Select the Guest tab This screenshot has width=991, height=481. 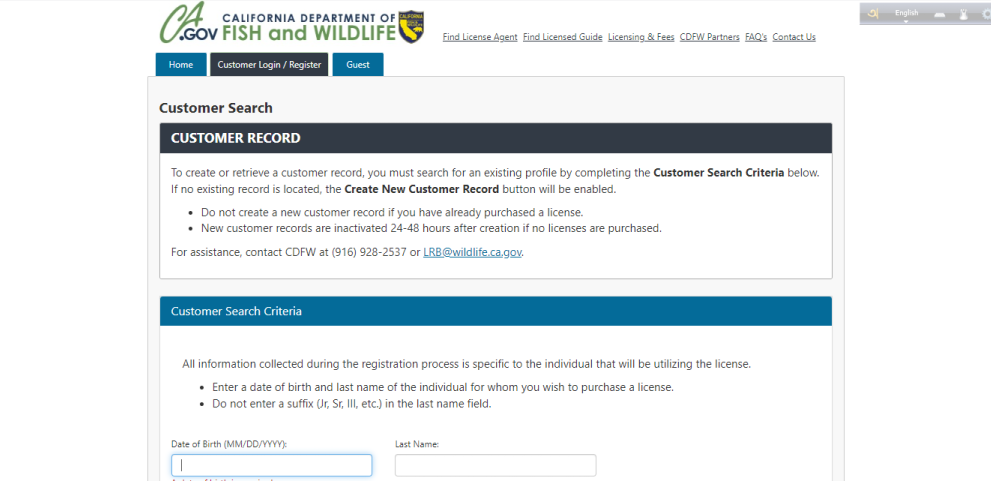point(358,64)
